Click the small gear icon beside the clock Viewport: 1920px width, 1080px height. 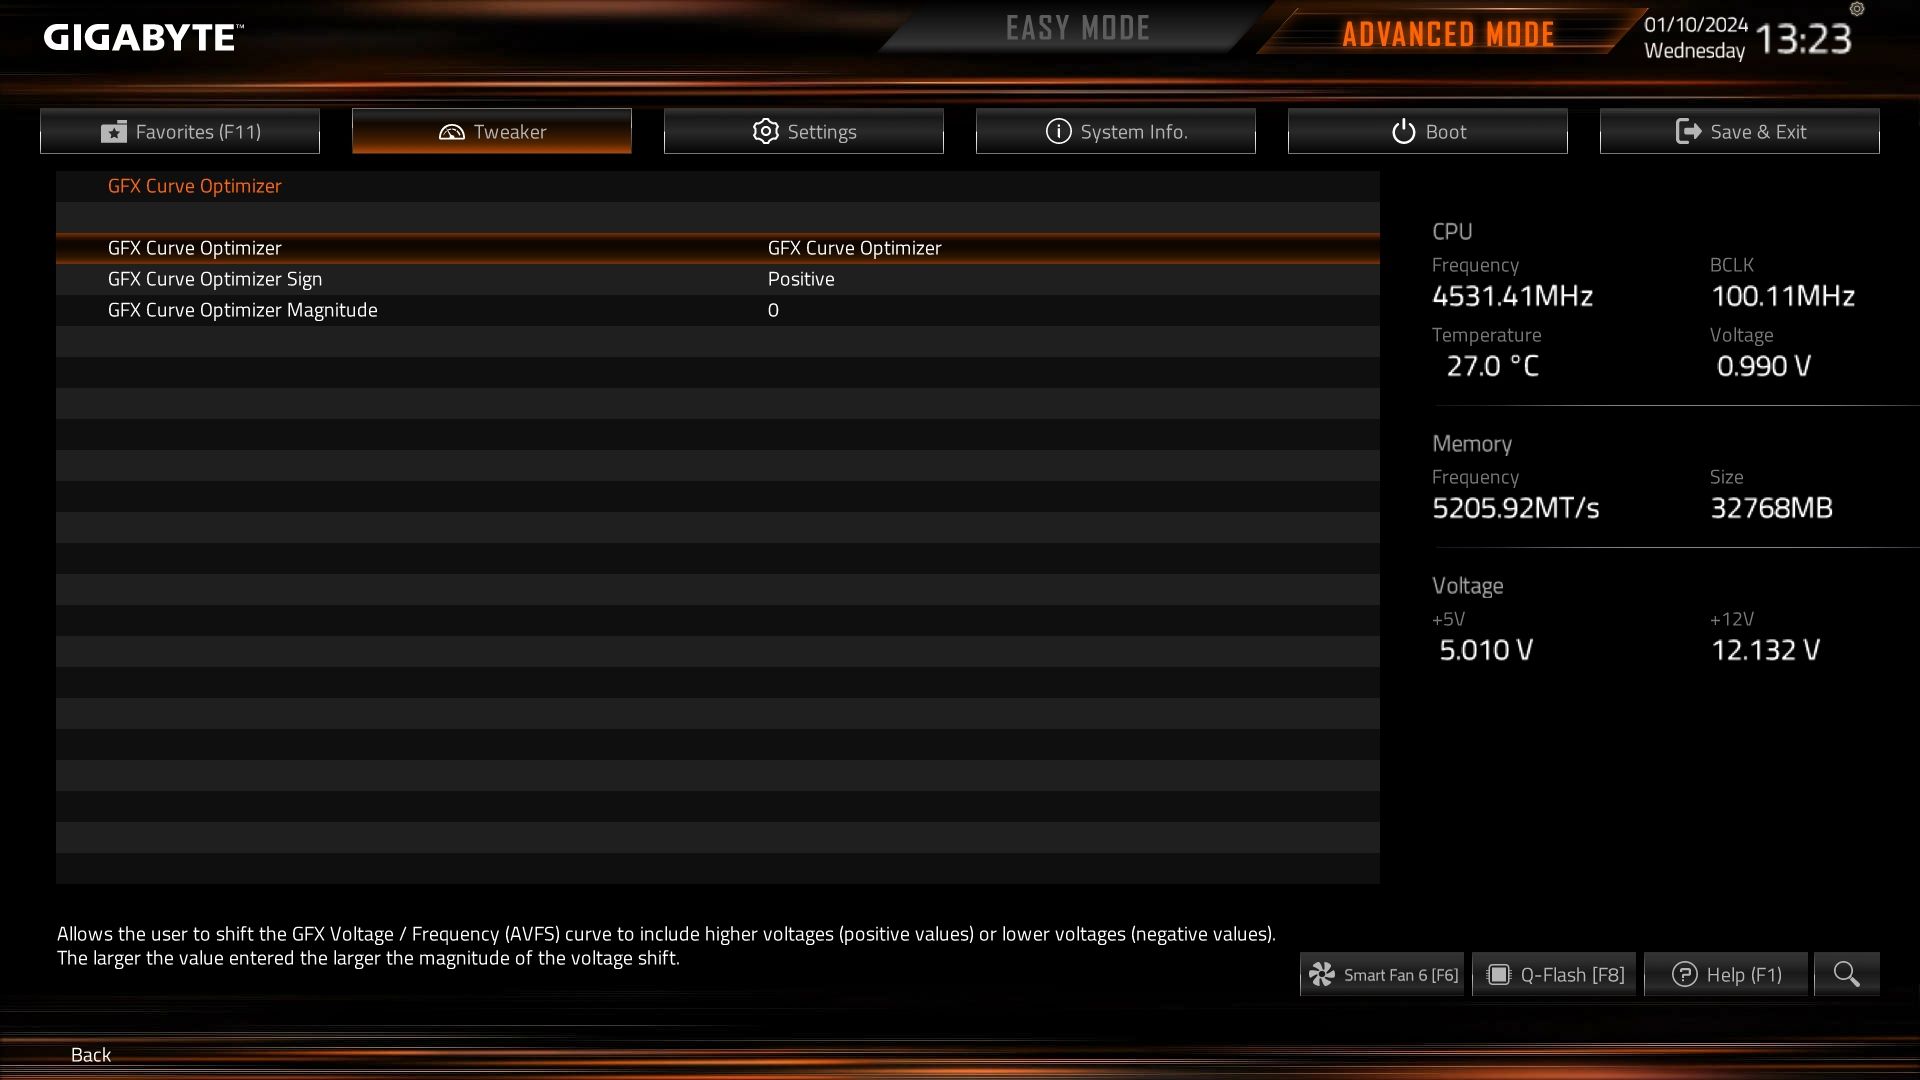click(1857, 9)
